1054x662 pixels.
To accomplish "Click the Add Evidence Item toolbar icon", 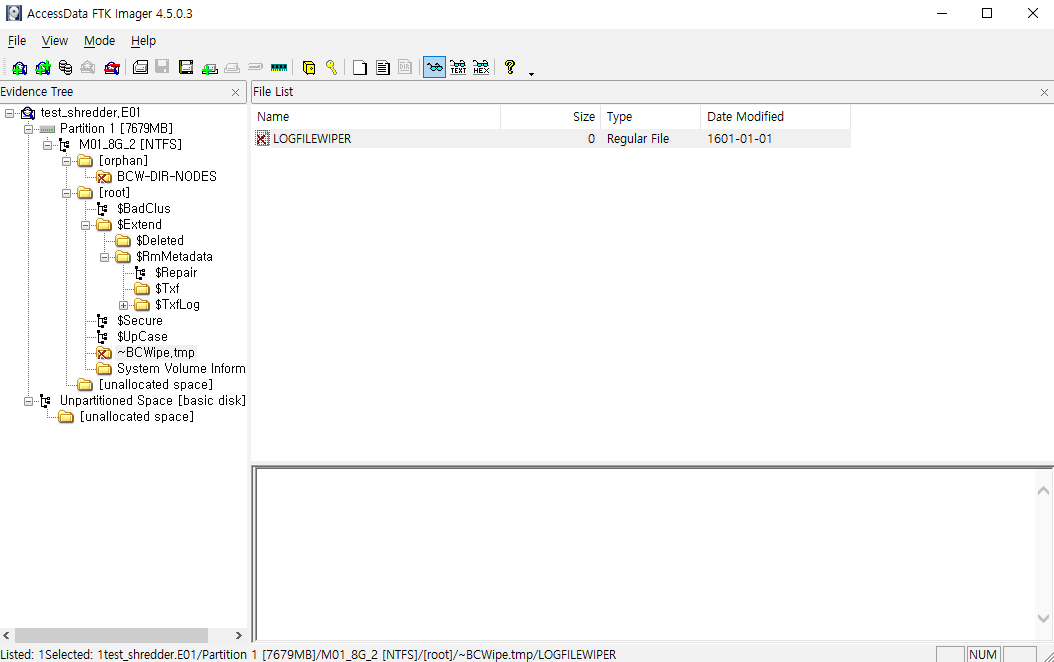I will tap(19, 67).
